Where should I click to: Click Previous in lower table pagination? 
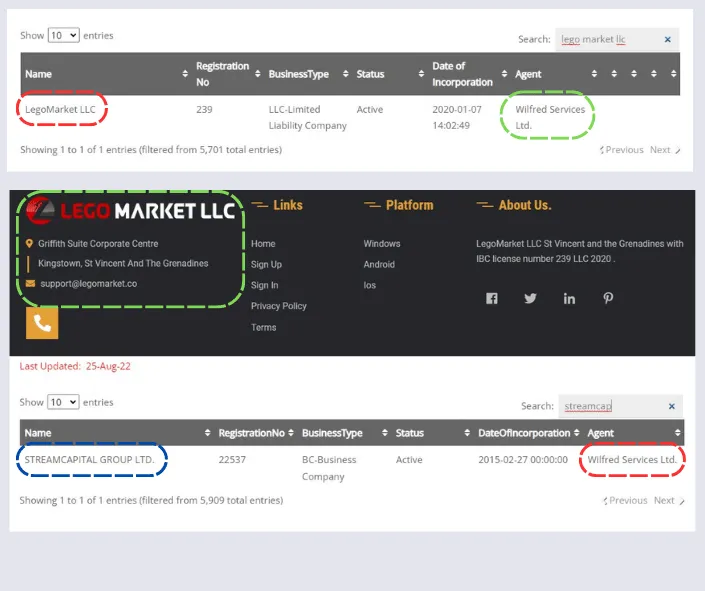coord(625,501)
